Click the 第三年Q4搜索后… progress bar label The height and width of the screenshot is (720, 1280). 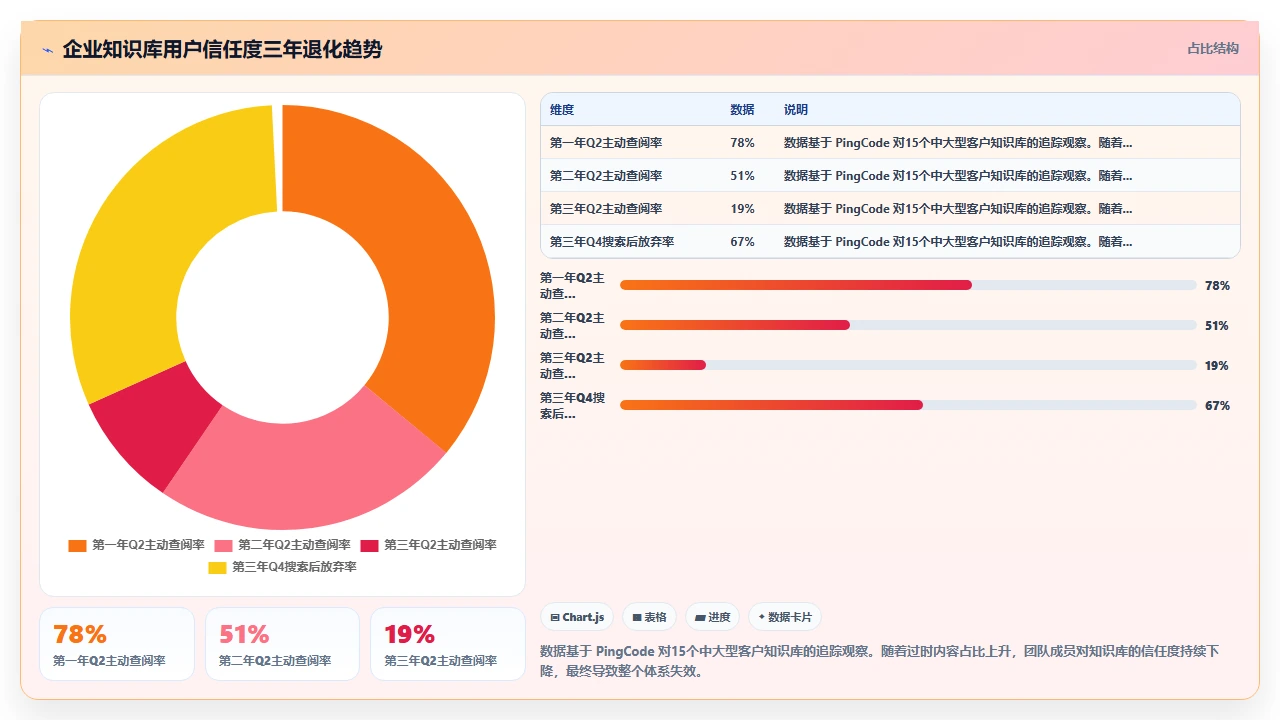tap(573, 406)
